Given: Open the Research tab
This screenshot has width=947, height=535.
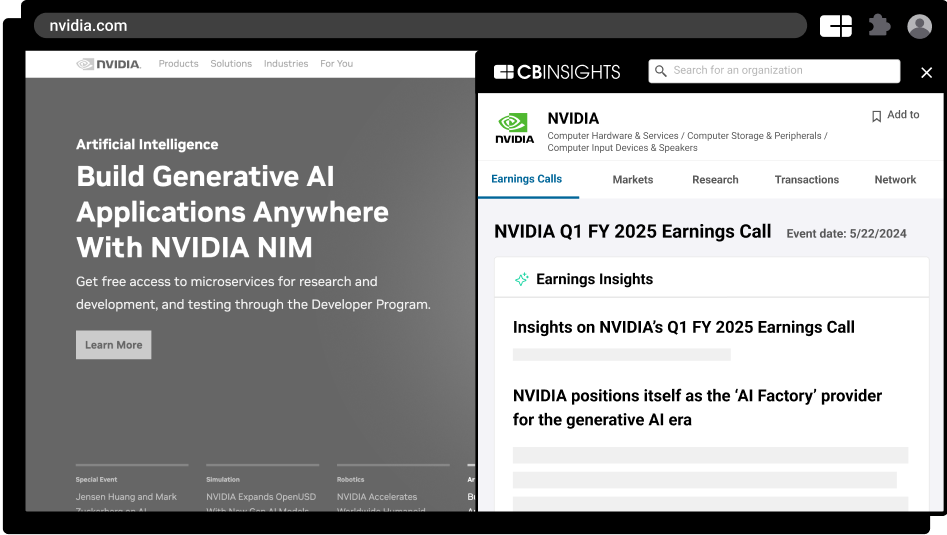Looking at the screenshot, I should 715,180.
